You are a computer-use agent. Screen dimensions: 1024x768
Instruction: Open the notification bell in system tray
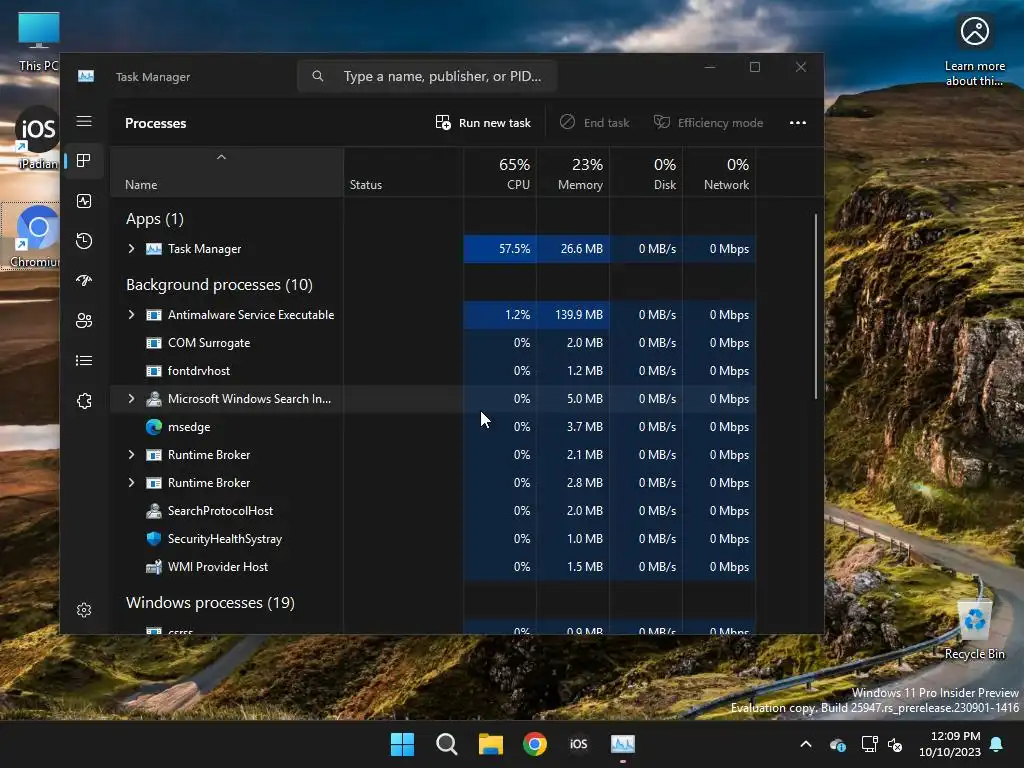pyautogui.click(x=997, y=744)
